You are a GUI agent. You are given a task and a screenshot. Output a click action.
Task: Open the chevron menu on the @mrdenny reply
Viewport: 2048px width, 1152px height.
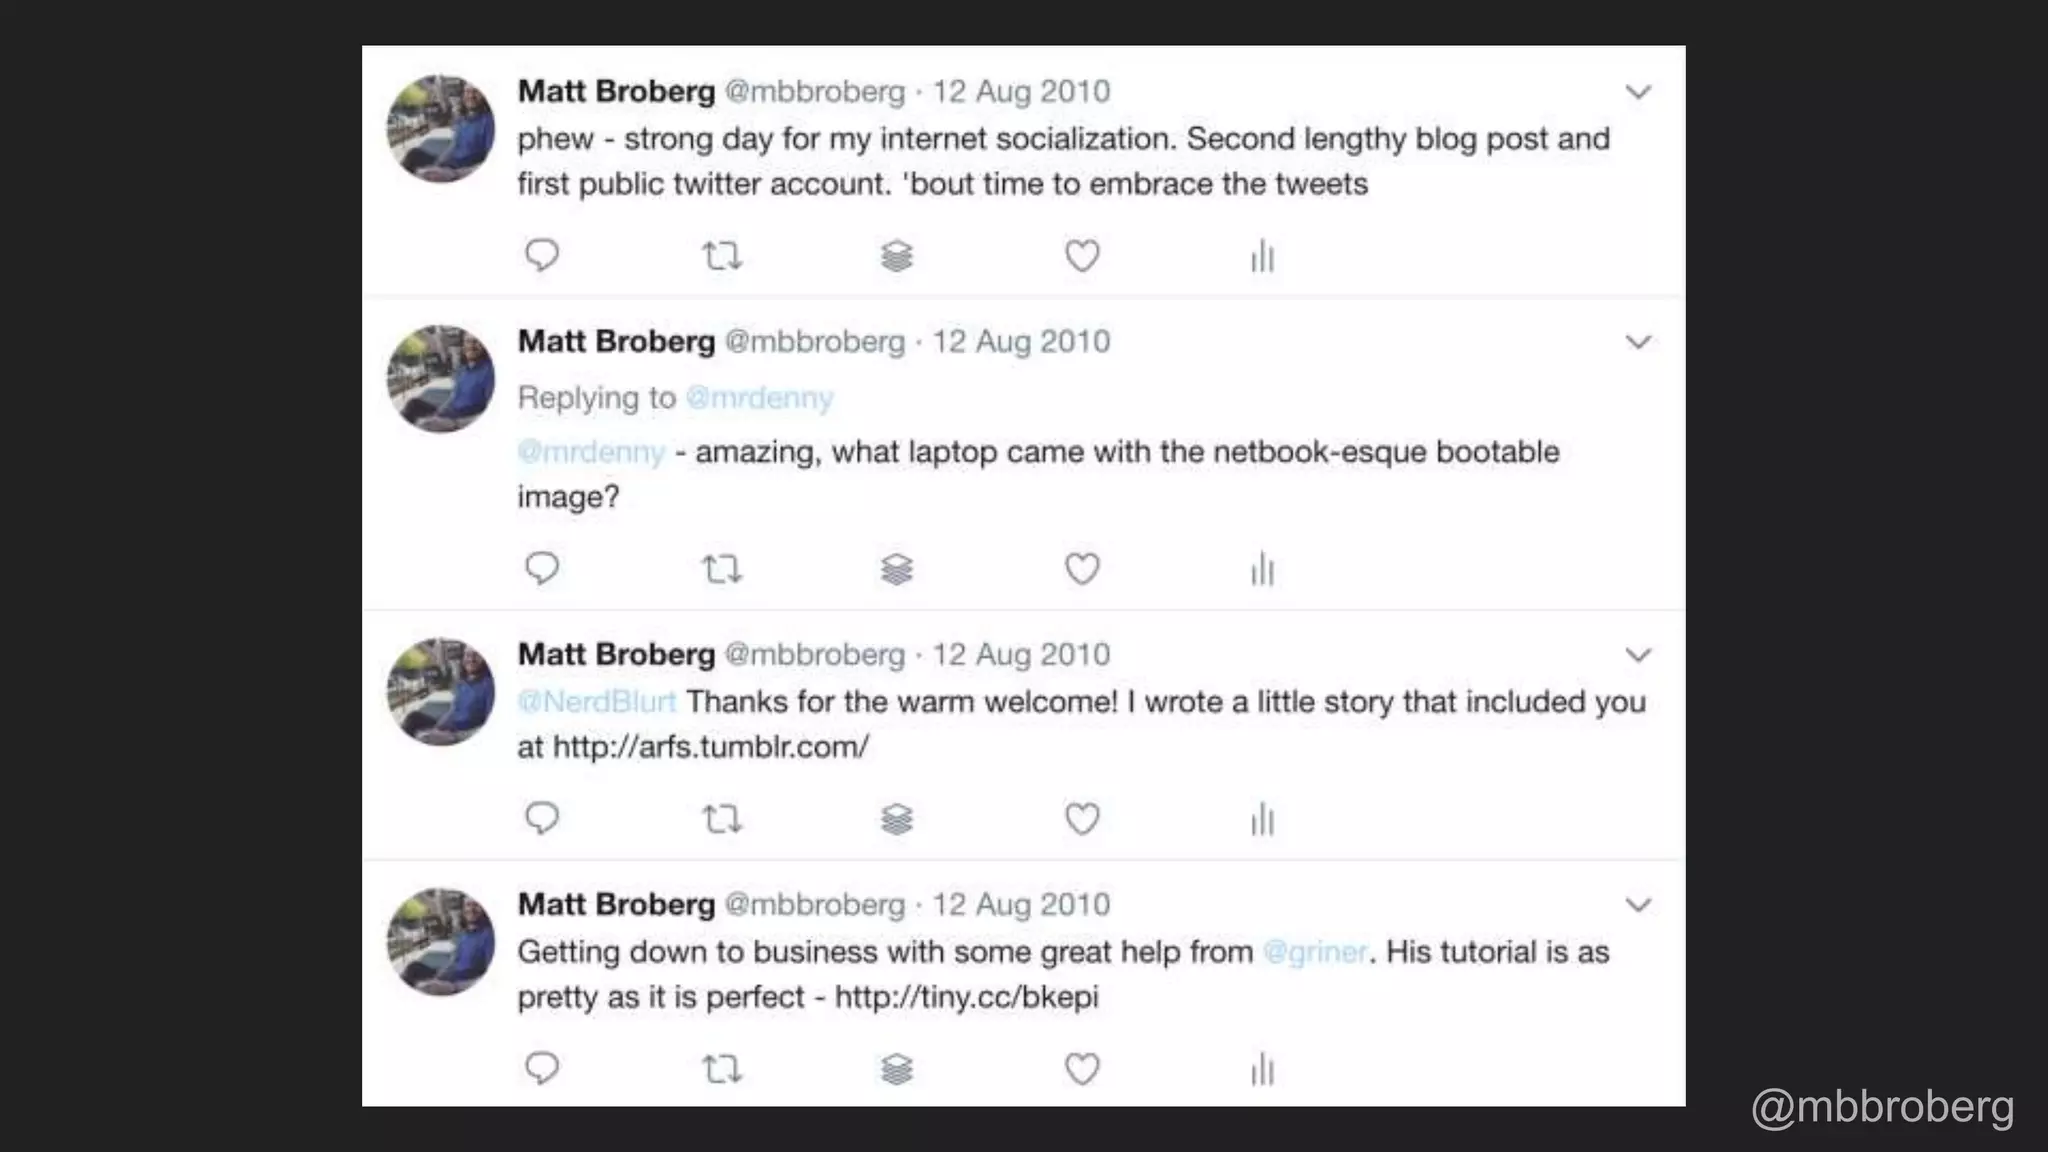pyautogui.click(x=1638, y=342)
